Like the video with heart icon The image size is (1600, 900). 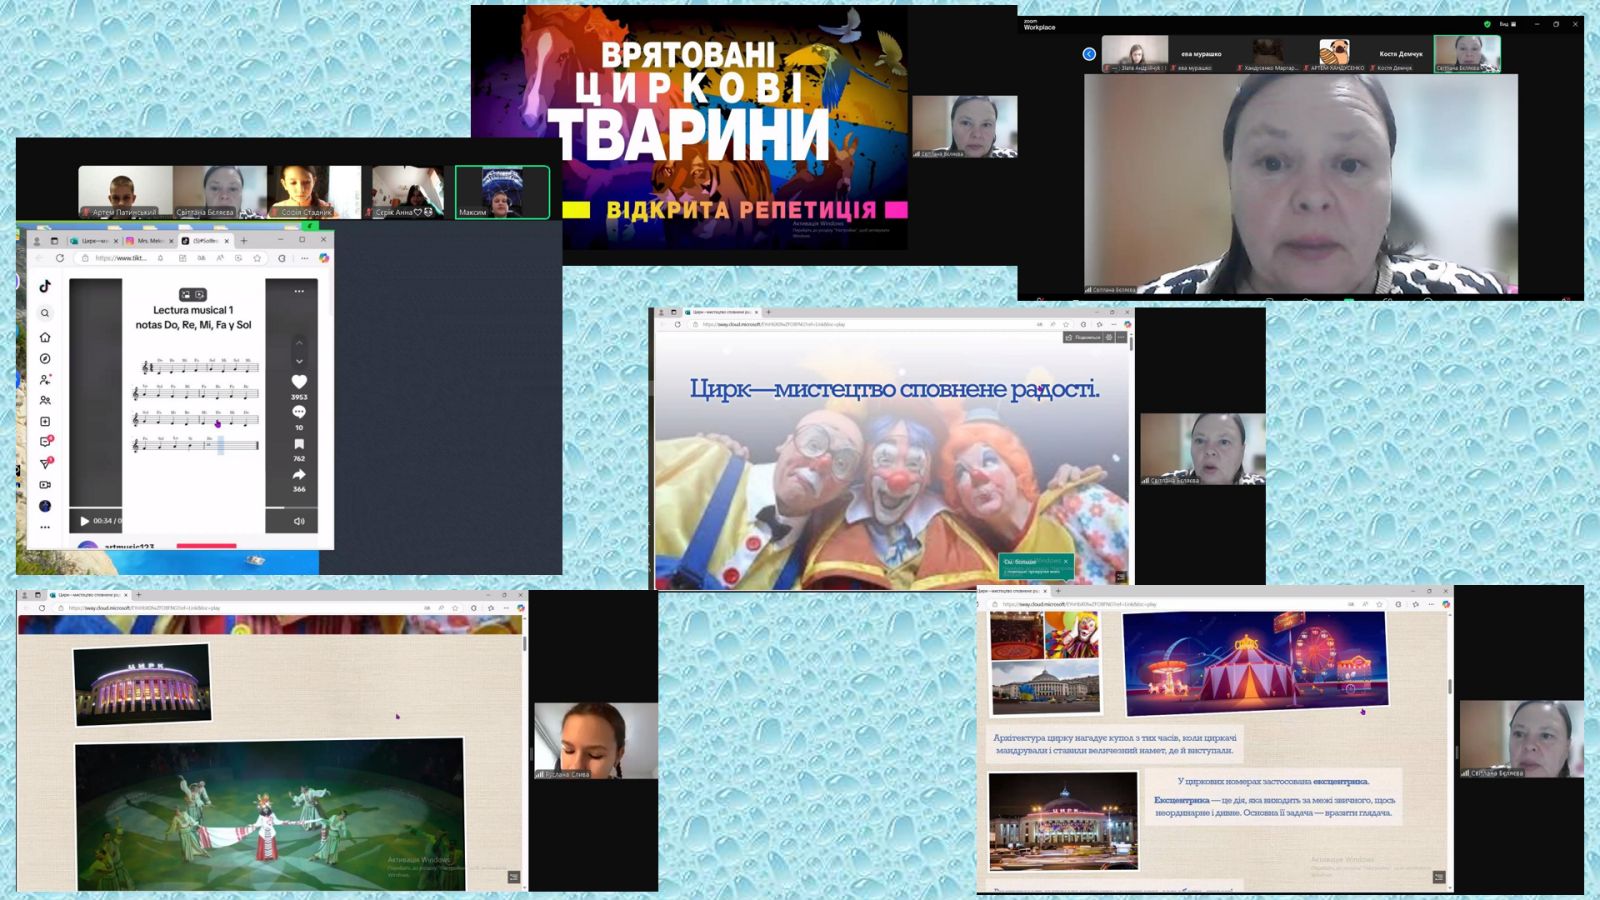(299, 382)
